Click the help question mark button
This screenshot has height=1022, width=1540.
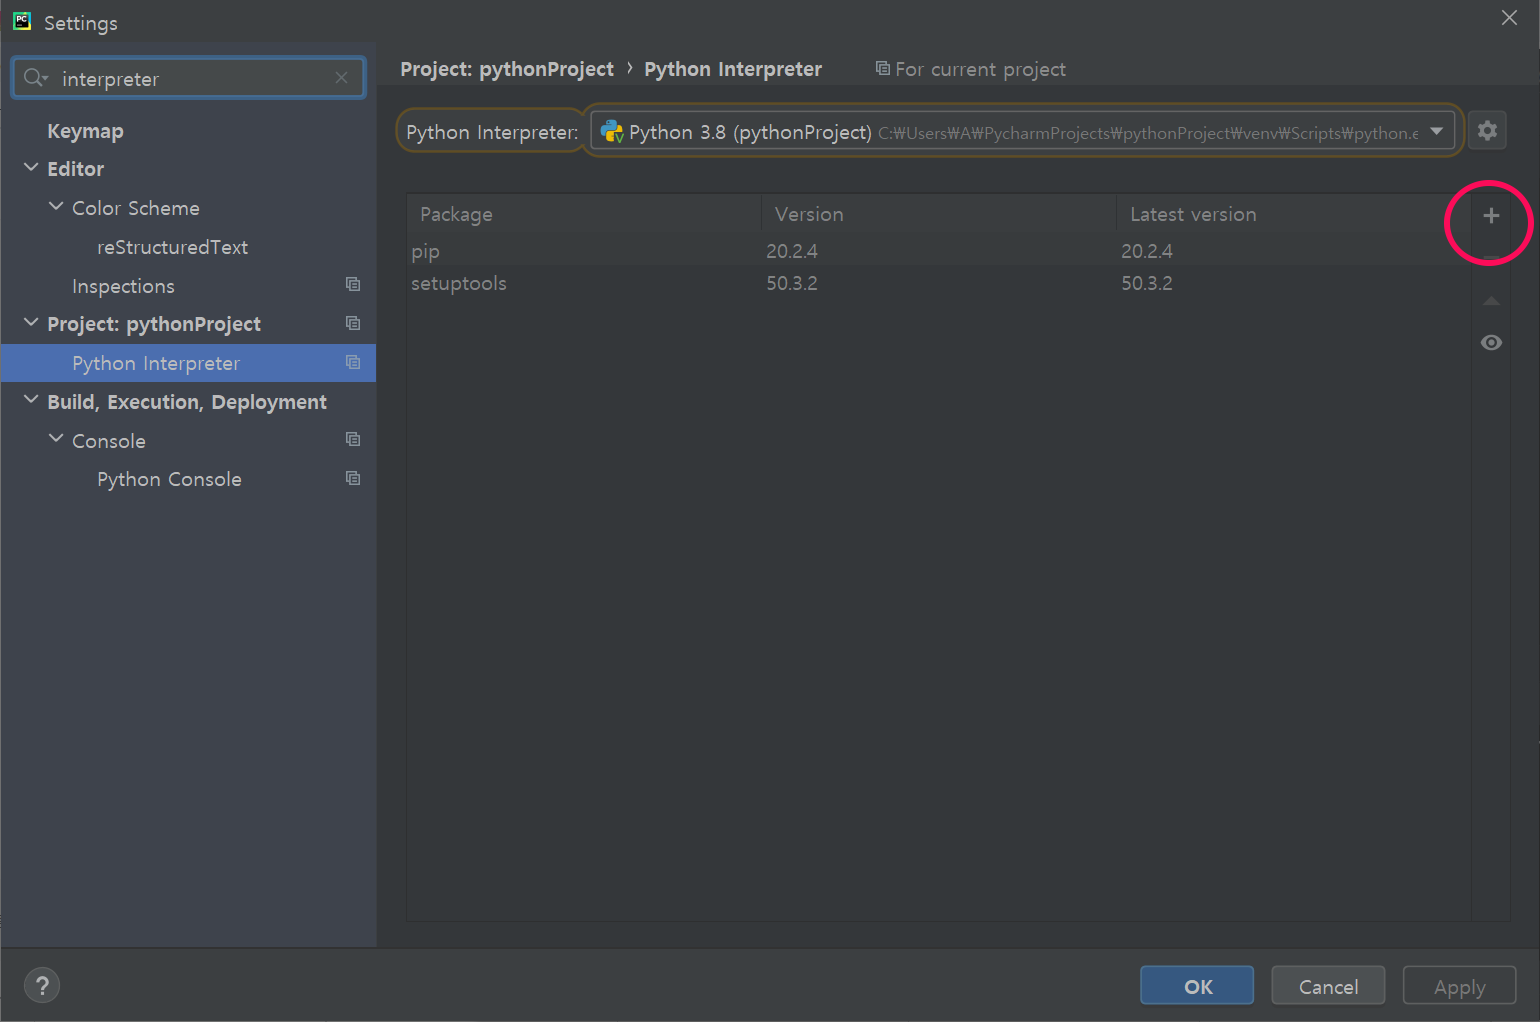point(42,985)
